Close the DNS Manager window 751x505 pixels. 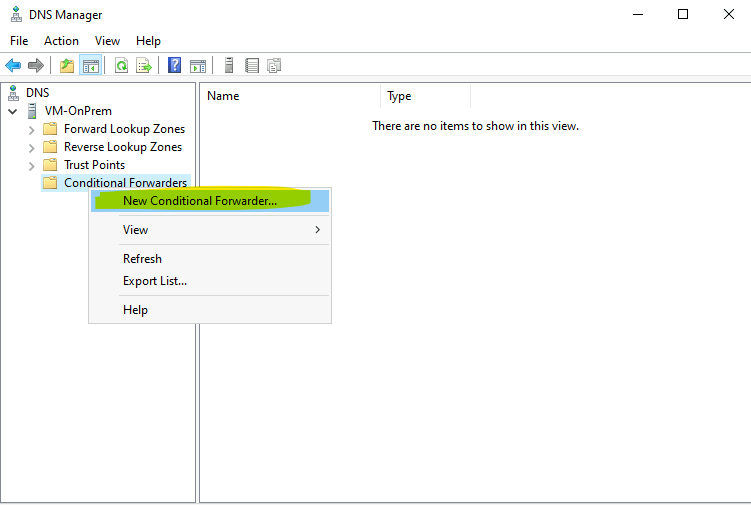[x=728, y=14]
